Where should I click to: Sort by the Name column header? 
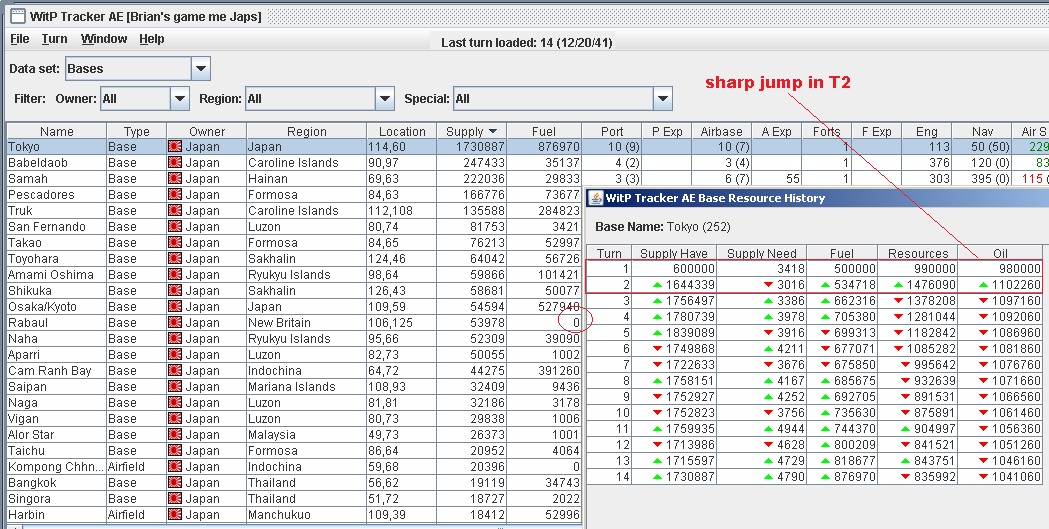coord(56,131)
